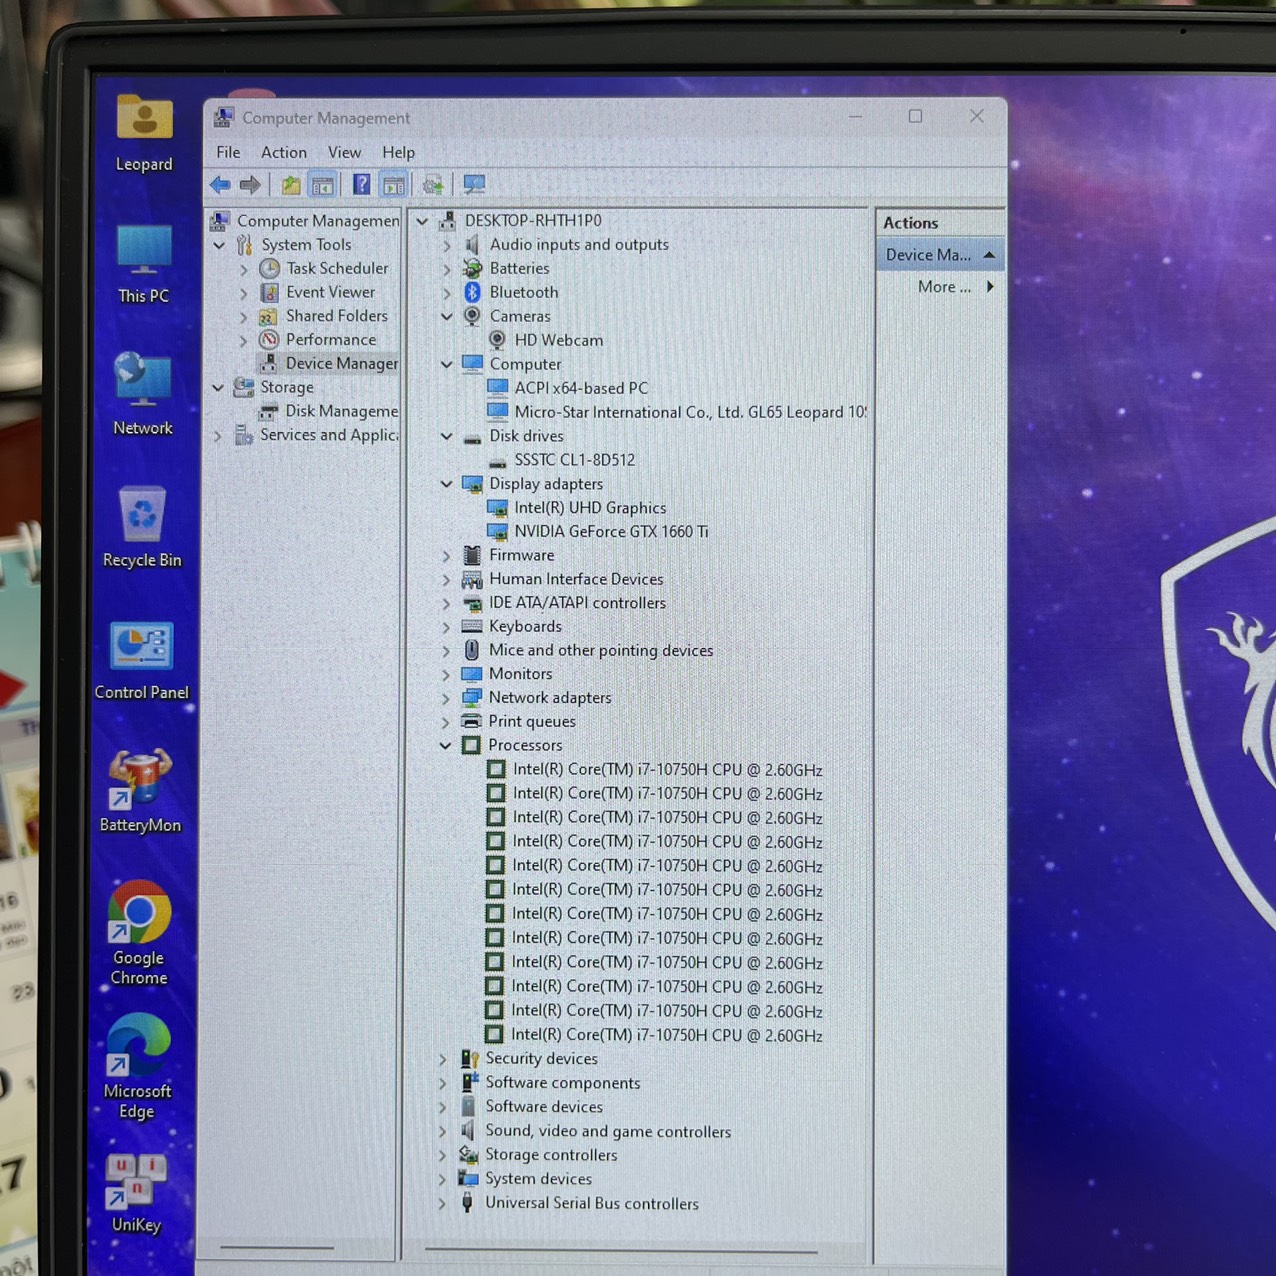Select the Control Panel desktop icon

click(x=141, y=660)
